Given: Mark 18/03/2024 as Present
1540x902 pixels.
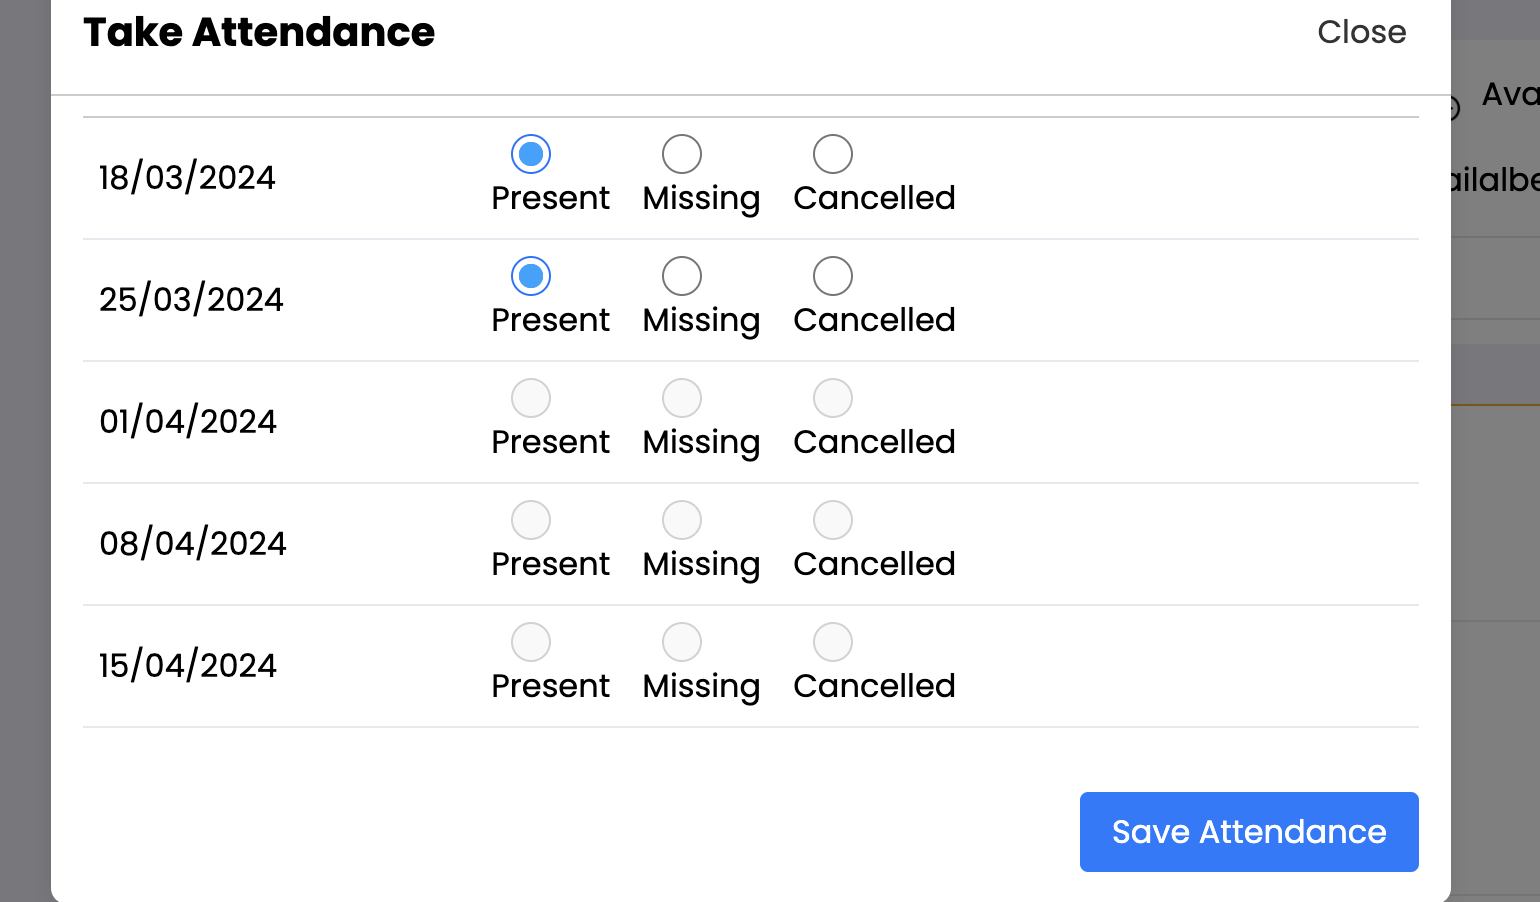Looking at the screenshot, I should point(531,154).
